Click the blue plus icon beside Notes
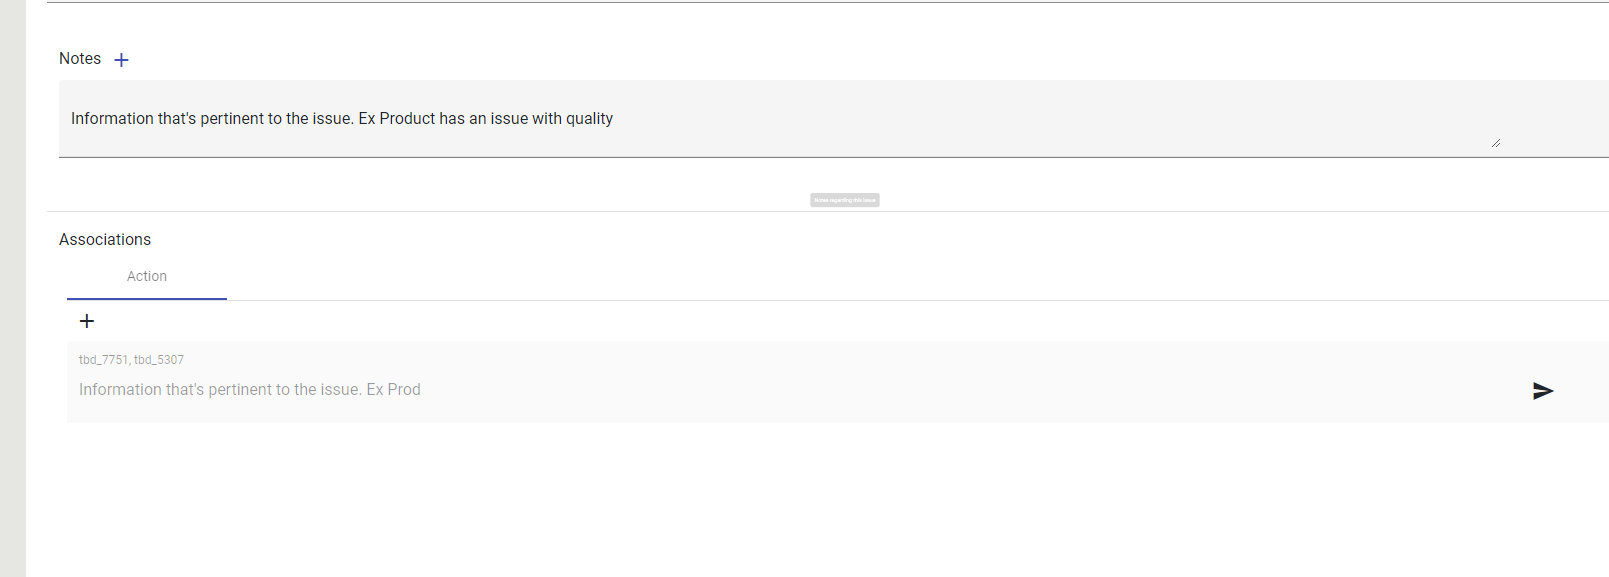The width and height of the screenshot is (1609, 577). pyautogui.click(x=121, y=60)
